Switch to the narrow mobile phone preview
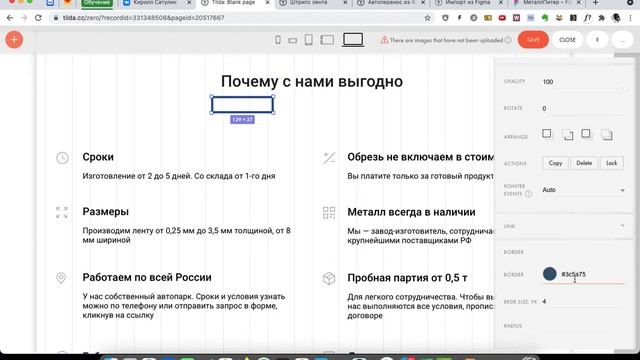Image resolution: width=640 pixels, height=360 pixels. click(278, 40)
